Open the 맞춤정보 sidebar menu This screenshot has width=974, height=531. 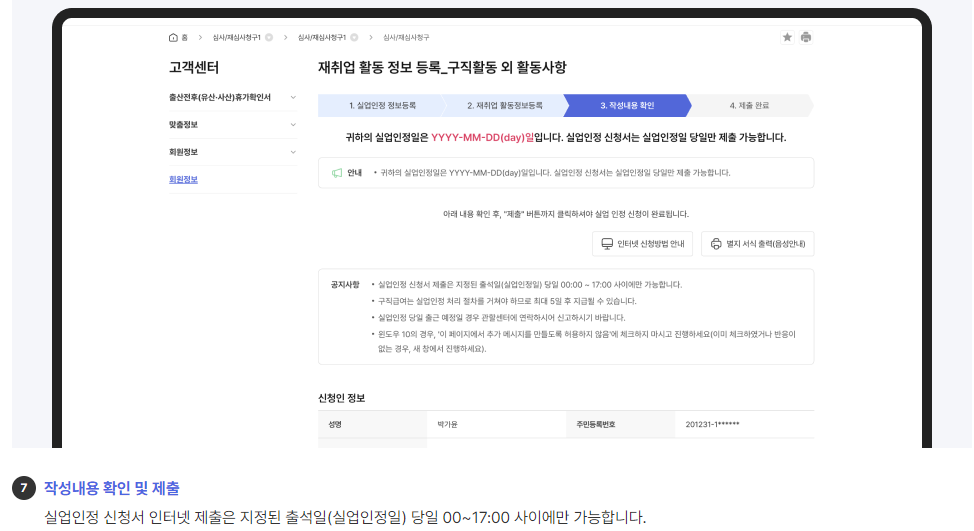233,125
